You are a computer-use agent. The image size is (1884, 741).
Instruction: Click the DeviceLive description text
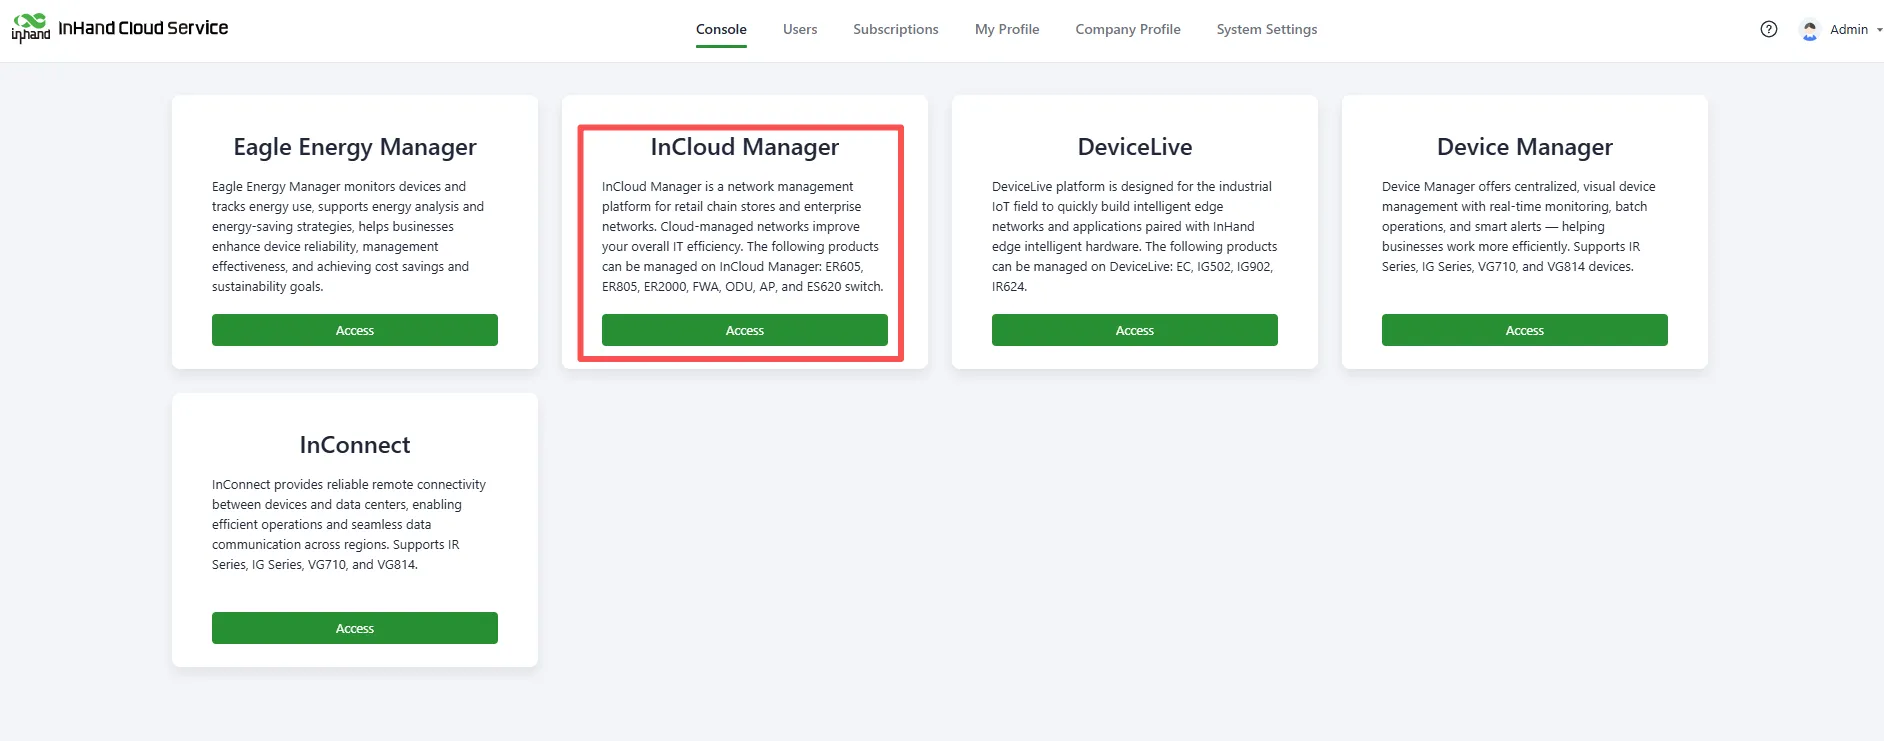(1135, 236)
